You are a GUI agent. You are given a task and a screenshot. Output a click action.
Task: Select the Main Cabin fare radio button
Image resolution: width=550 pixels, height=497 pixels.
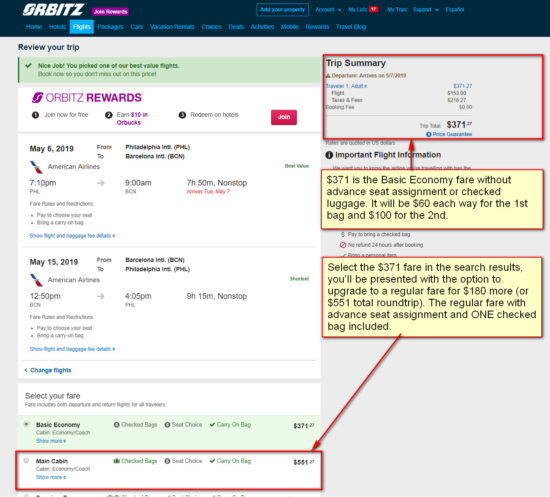pyautogui.click(x=26, y=460)
